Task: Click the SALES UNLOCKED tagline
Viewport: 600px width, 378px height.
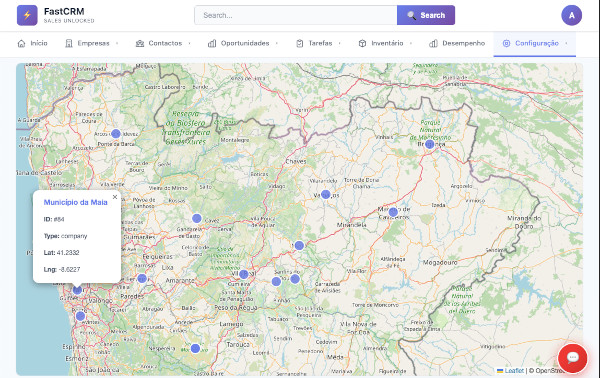Action: click(x=69, y=21)
